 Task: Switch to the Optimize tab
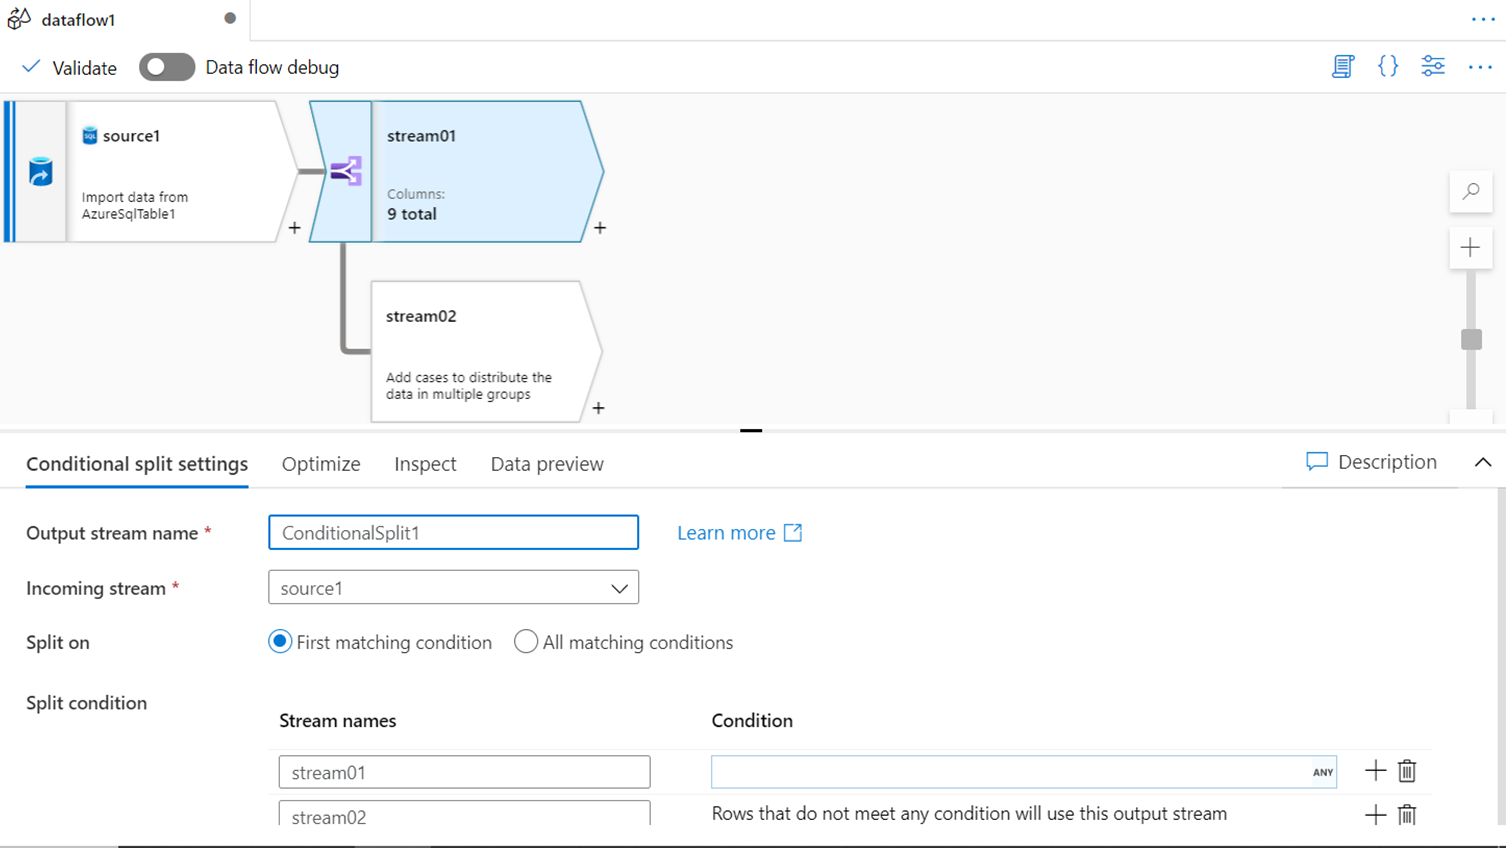pyautogui.click(x=321, y=464)
